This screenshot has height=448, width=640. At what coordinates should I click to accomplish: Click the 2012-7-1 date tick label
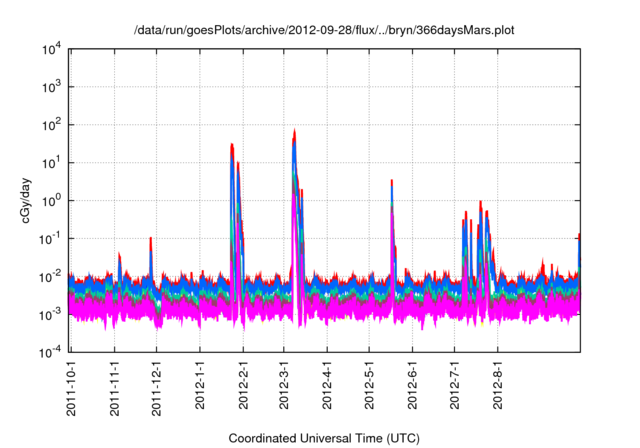453,388
